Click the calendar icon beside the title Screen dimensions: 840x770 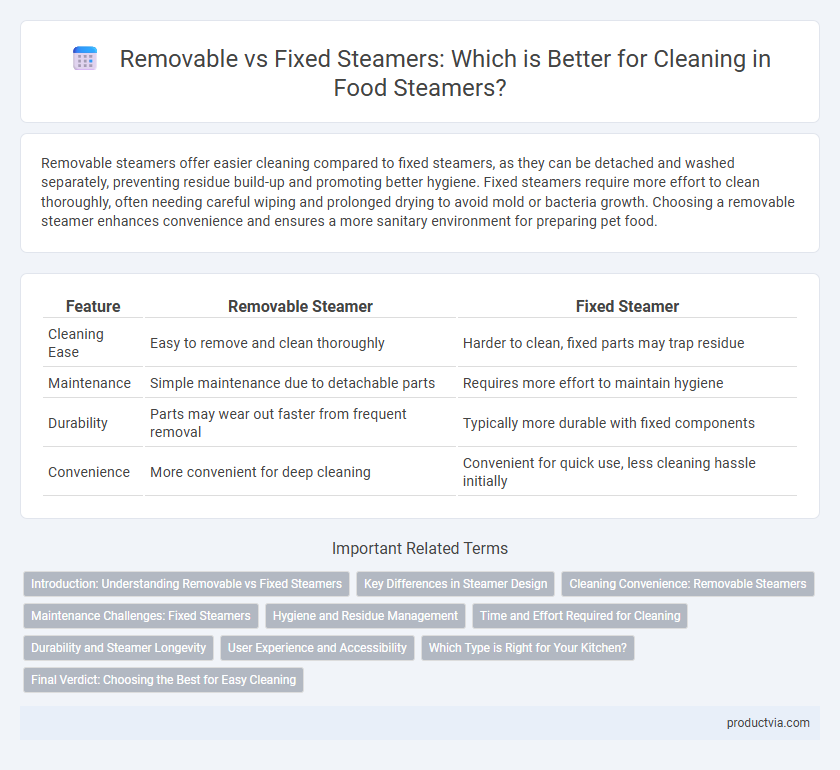85,58
